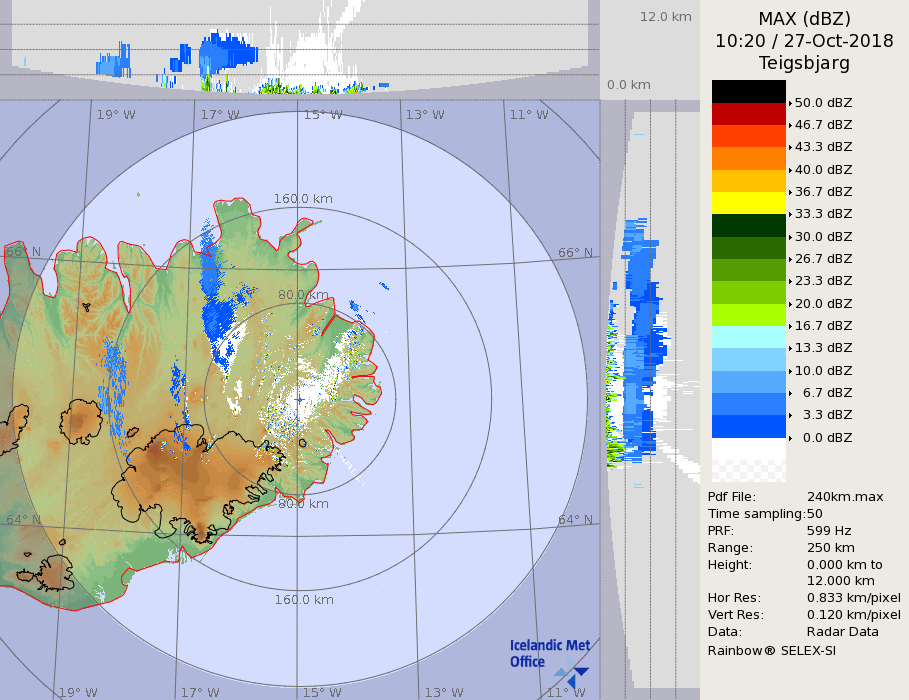
Task: Click the 15° W longitude label at top
Action: coord(322,115)
